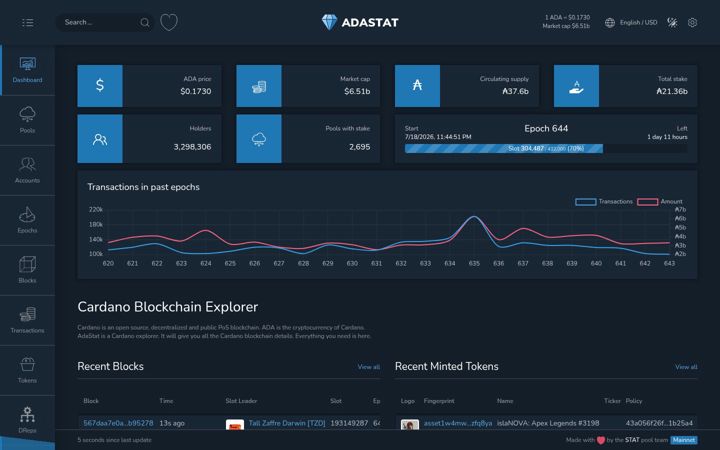
Task: Open favorites via the heart icon
Action: click(x=169, y=22)
